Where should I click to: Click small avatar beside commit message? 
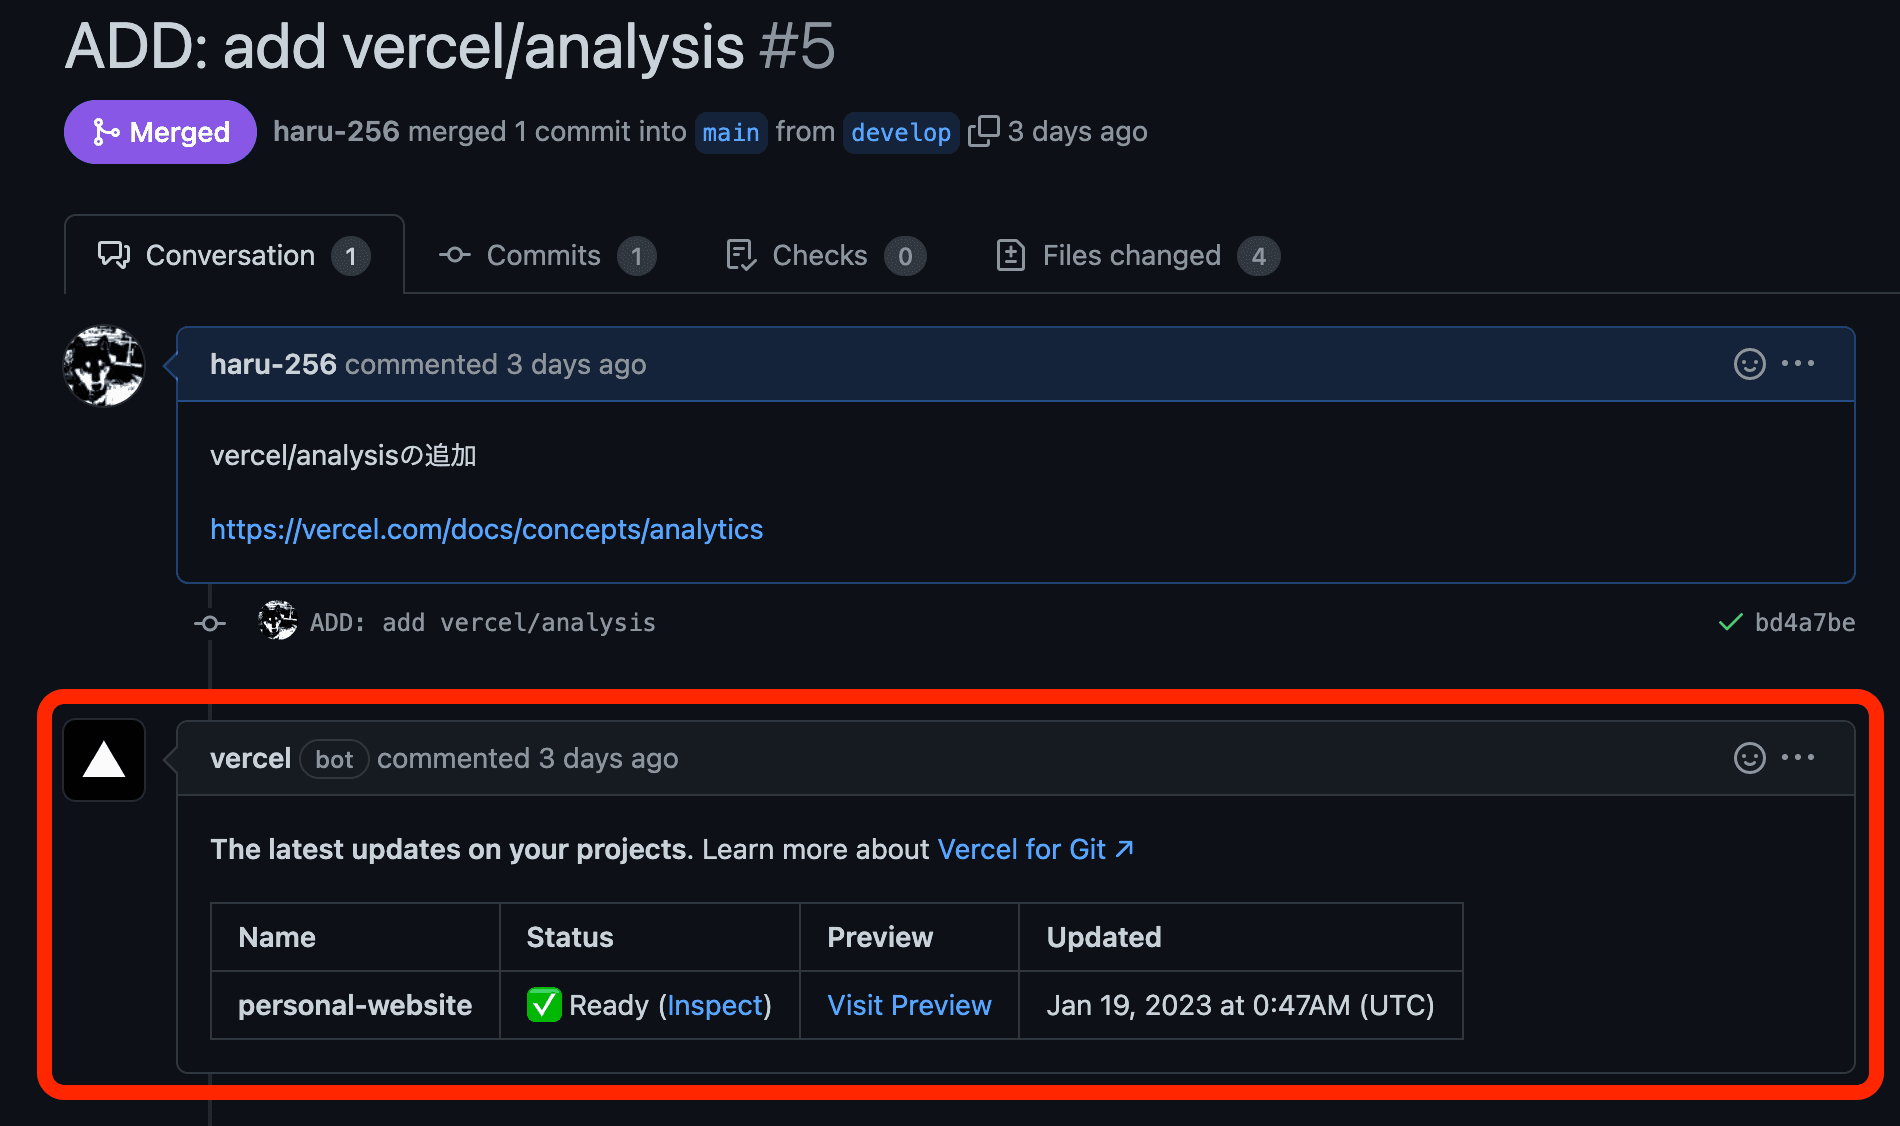(277, 622)
